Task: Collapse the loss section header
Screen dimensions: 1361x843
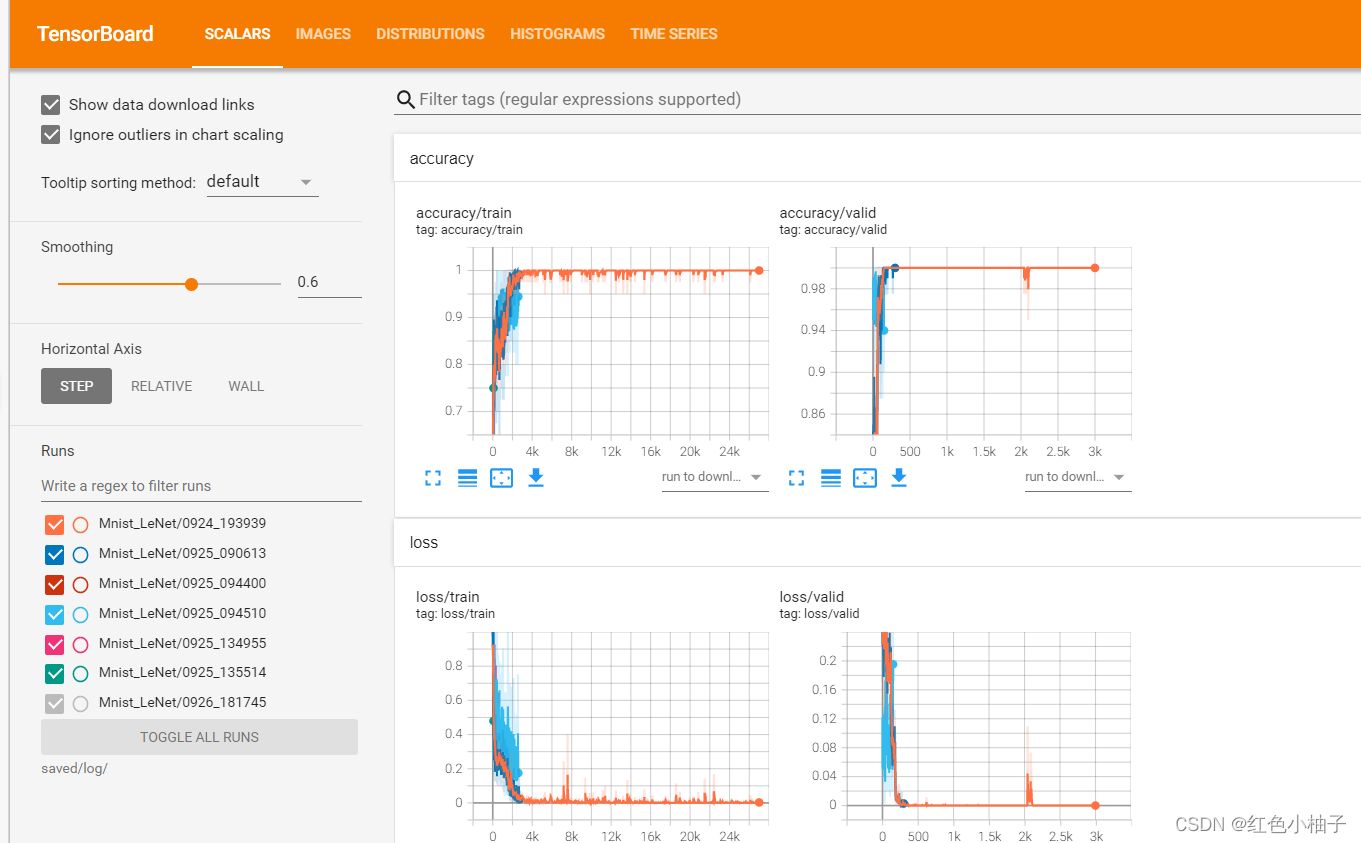Action: pyautogui.click(x=877, y=542)
